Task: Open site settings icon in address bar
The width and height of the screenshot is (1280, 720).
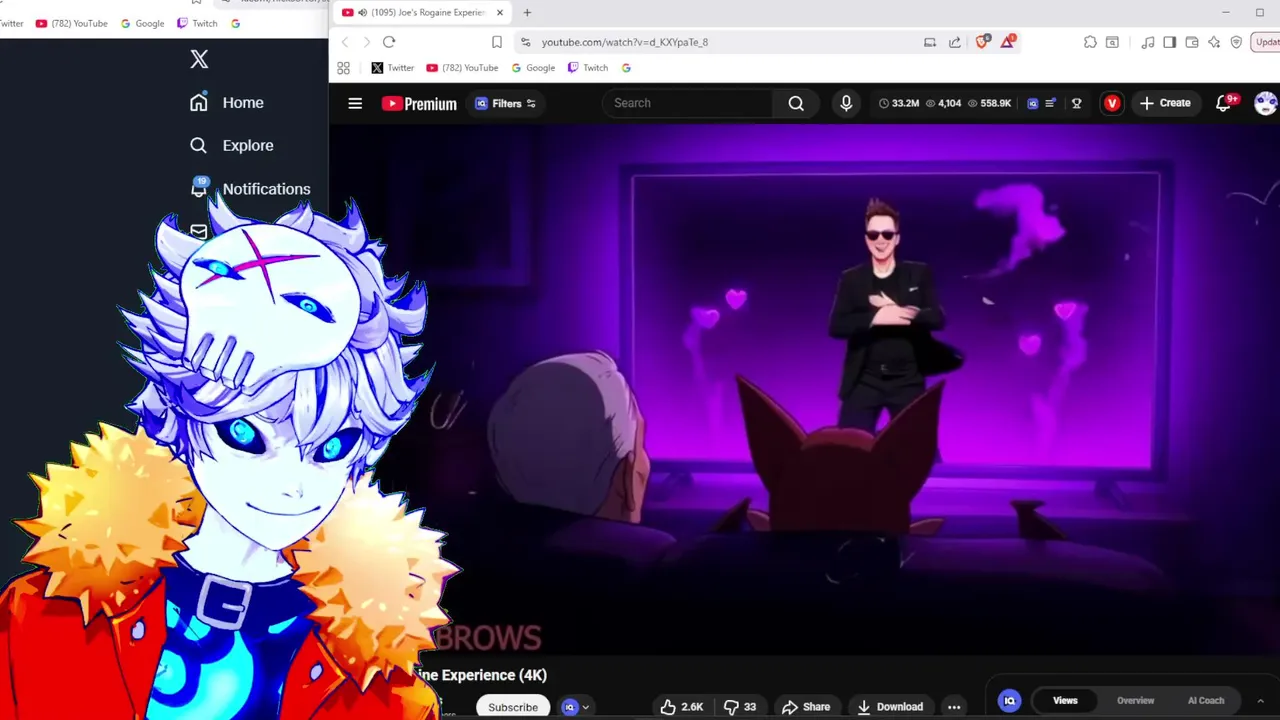Action: click(525, 42)
